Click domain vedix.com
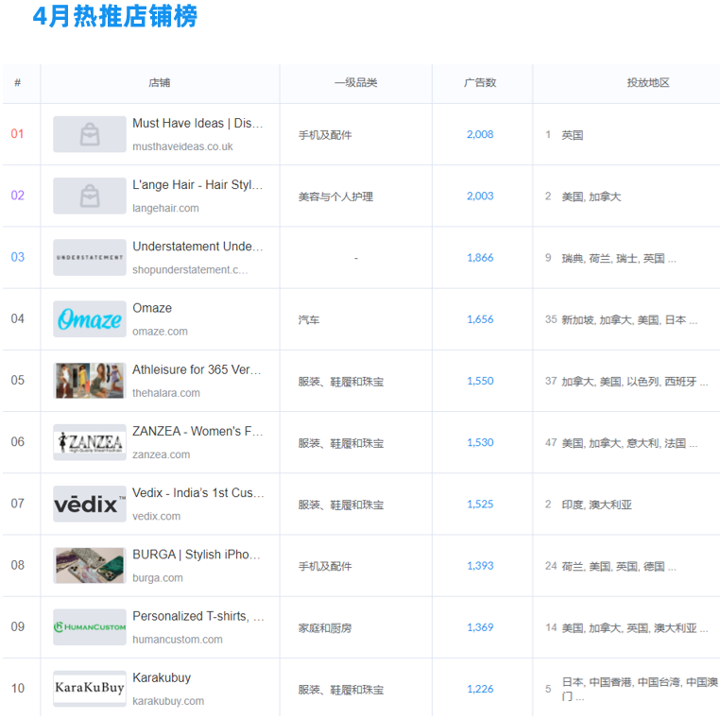This screenshot has width=720, height=719. click(x=156, y=516)
